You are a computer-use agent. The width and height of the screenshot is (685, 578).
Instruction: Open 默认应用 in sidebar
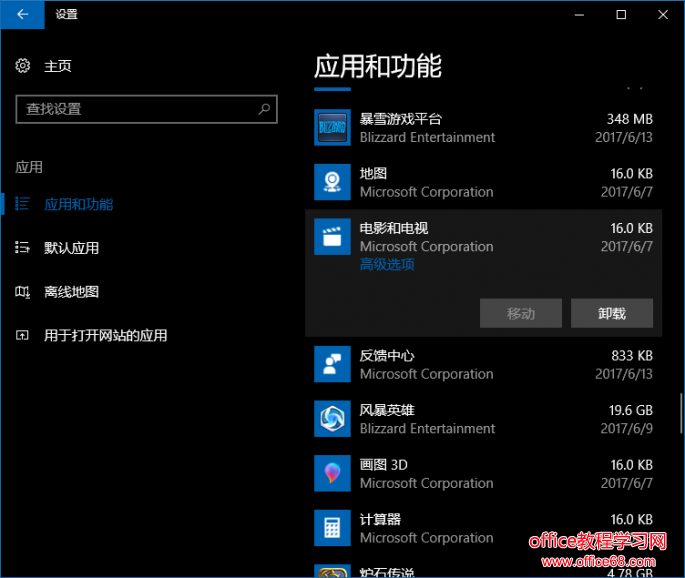point(72,248)
